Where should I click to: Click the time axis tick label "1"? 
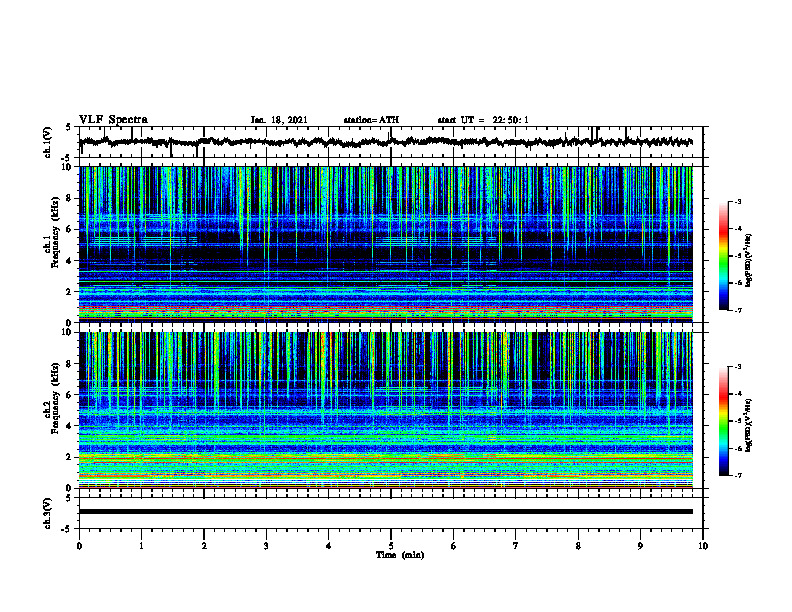pyautogui.click(x=142, y=546)
